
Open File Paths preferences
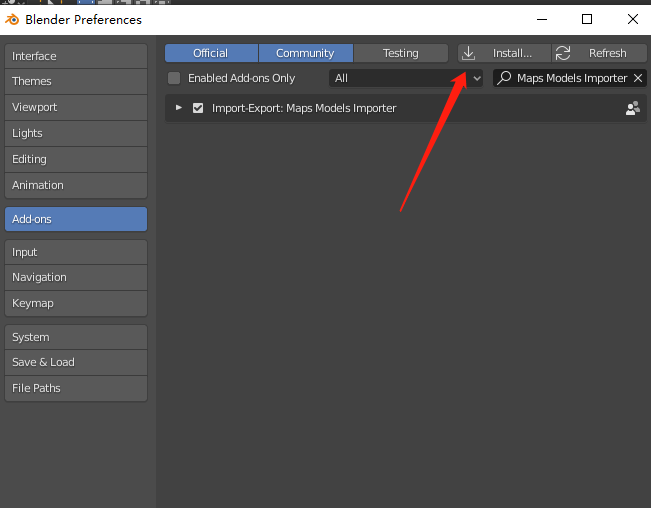point(76,388)
